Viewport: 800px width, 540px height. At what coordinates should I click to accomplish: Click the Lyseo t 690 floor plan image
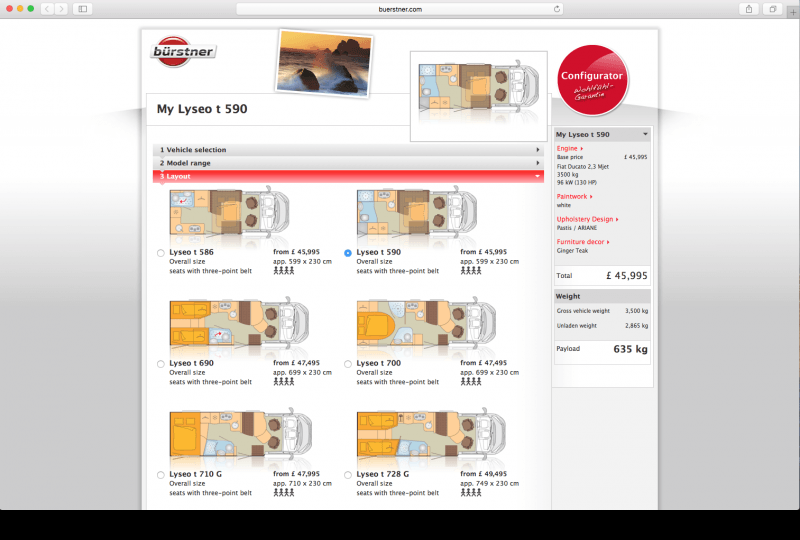point(239,325)
